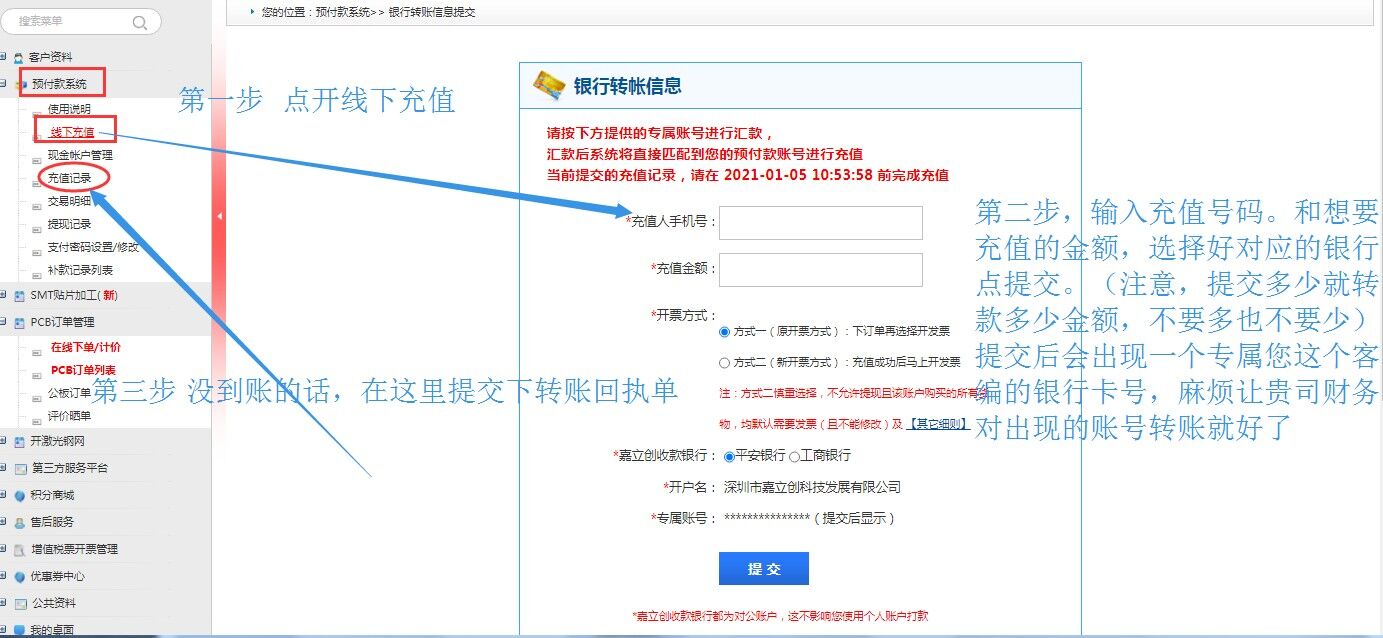Viewport: 1383px width, 638px height.
Task: Select 方式二 (新开票方式) radio option
Action: [724, 362]
